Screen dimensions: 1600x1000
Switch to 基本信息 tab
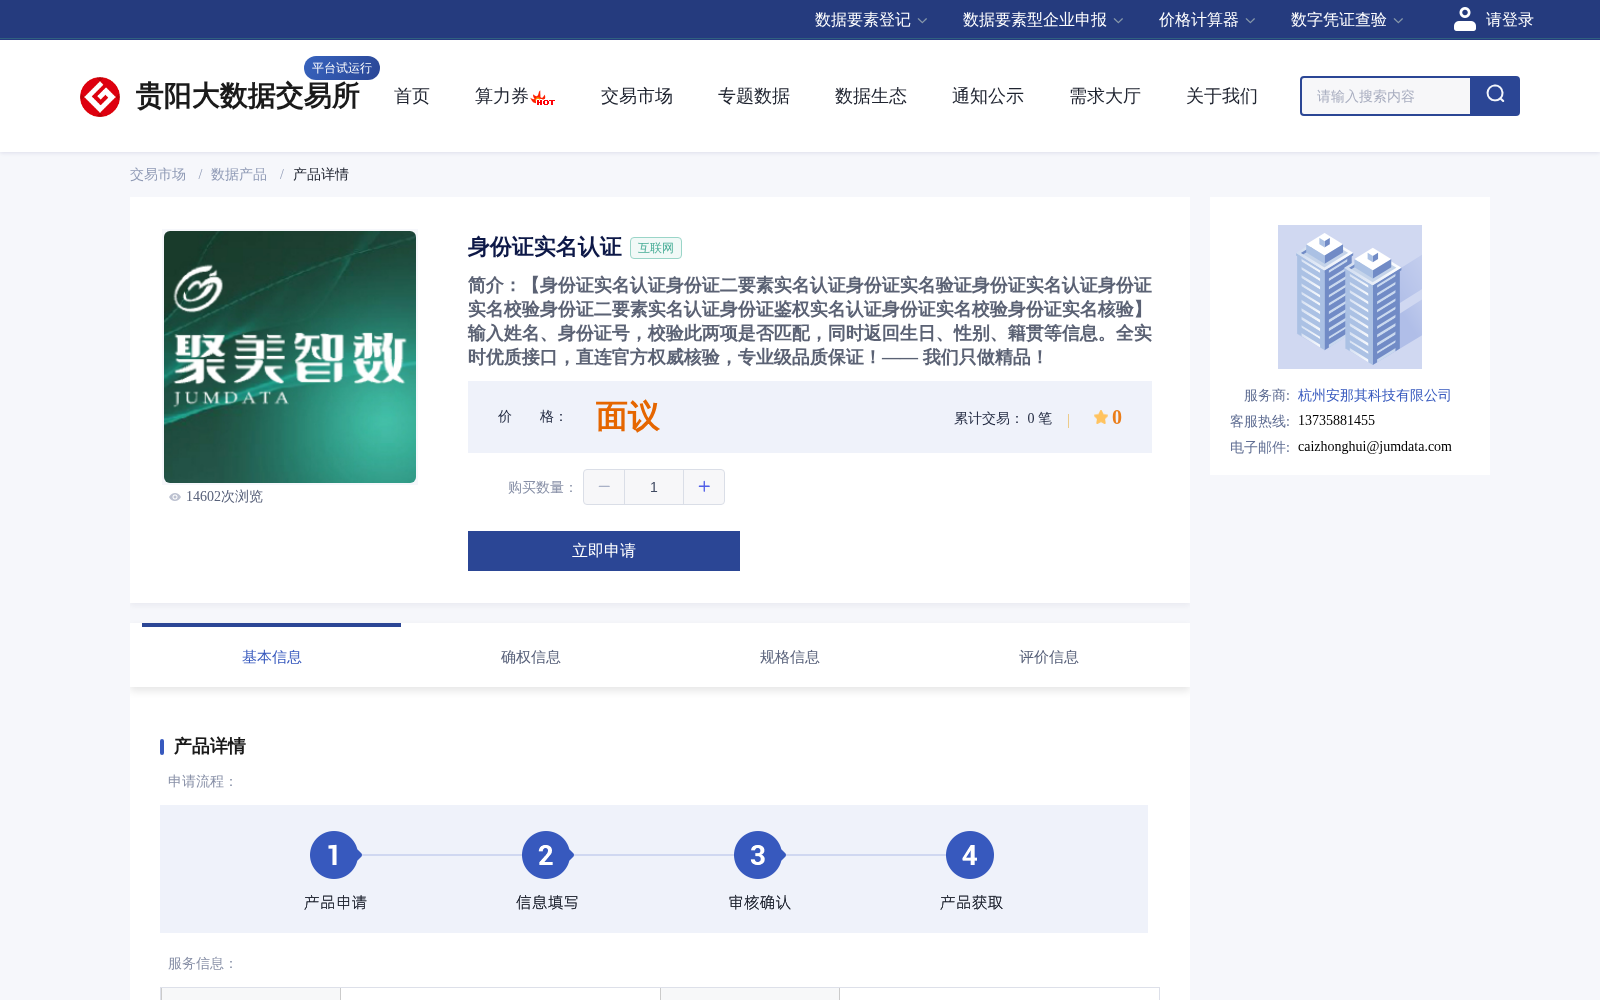tap(272, 657)
